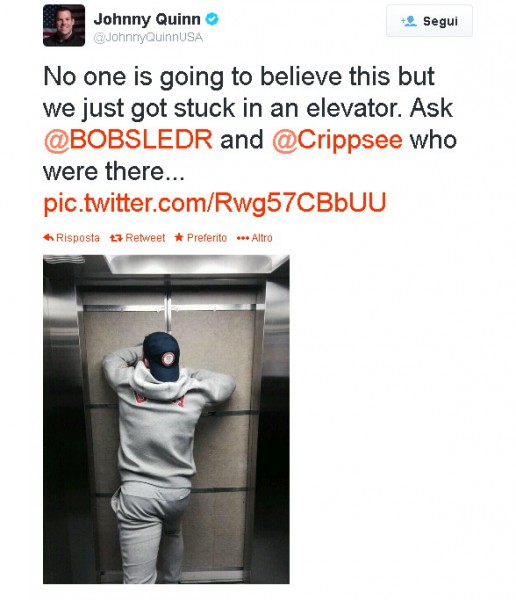Screen dimensions: 516x600
Task: Click the word Segui in follow button
Action: pyautogui.click(x=440, y=21)
